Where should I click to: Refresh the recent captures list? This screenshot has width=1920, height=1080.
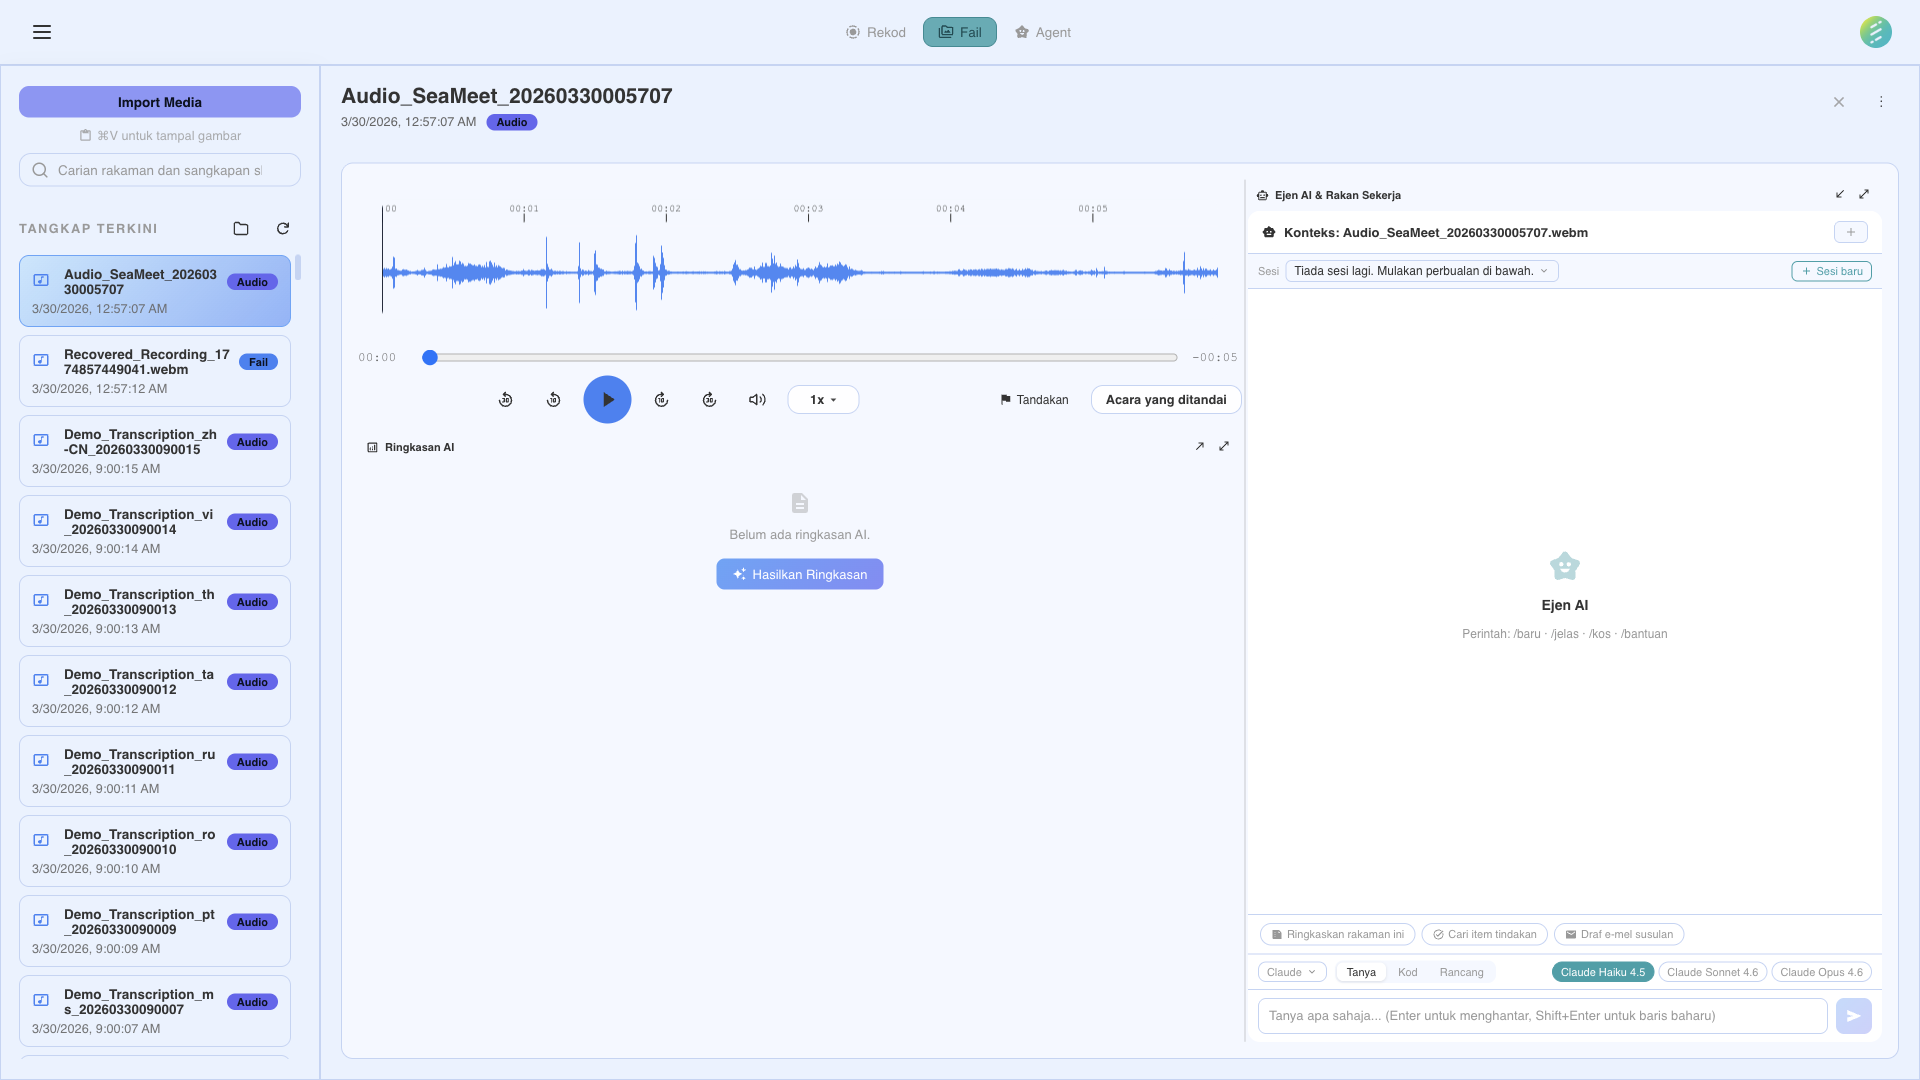(x=283, y=229)
